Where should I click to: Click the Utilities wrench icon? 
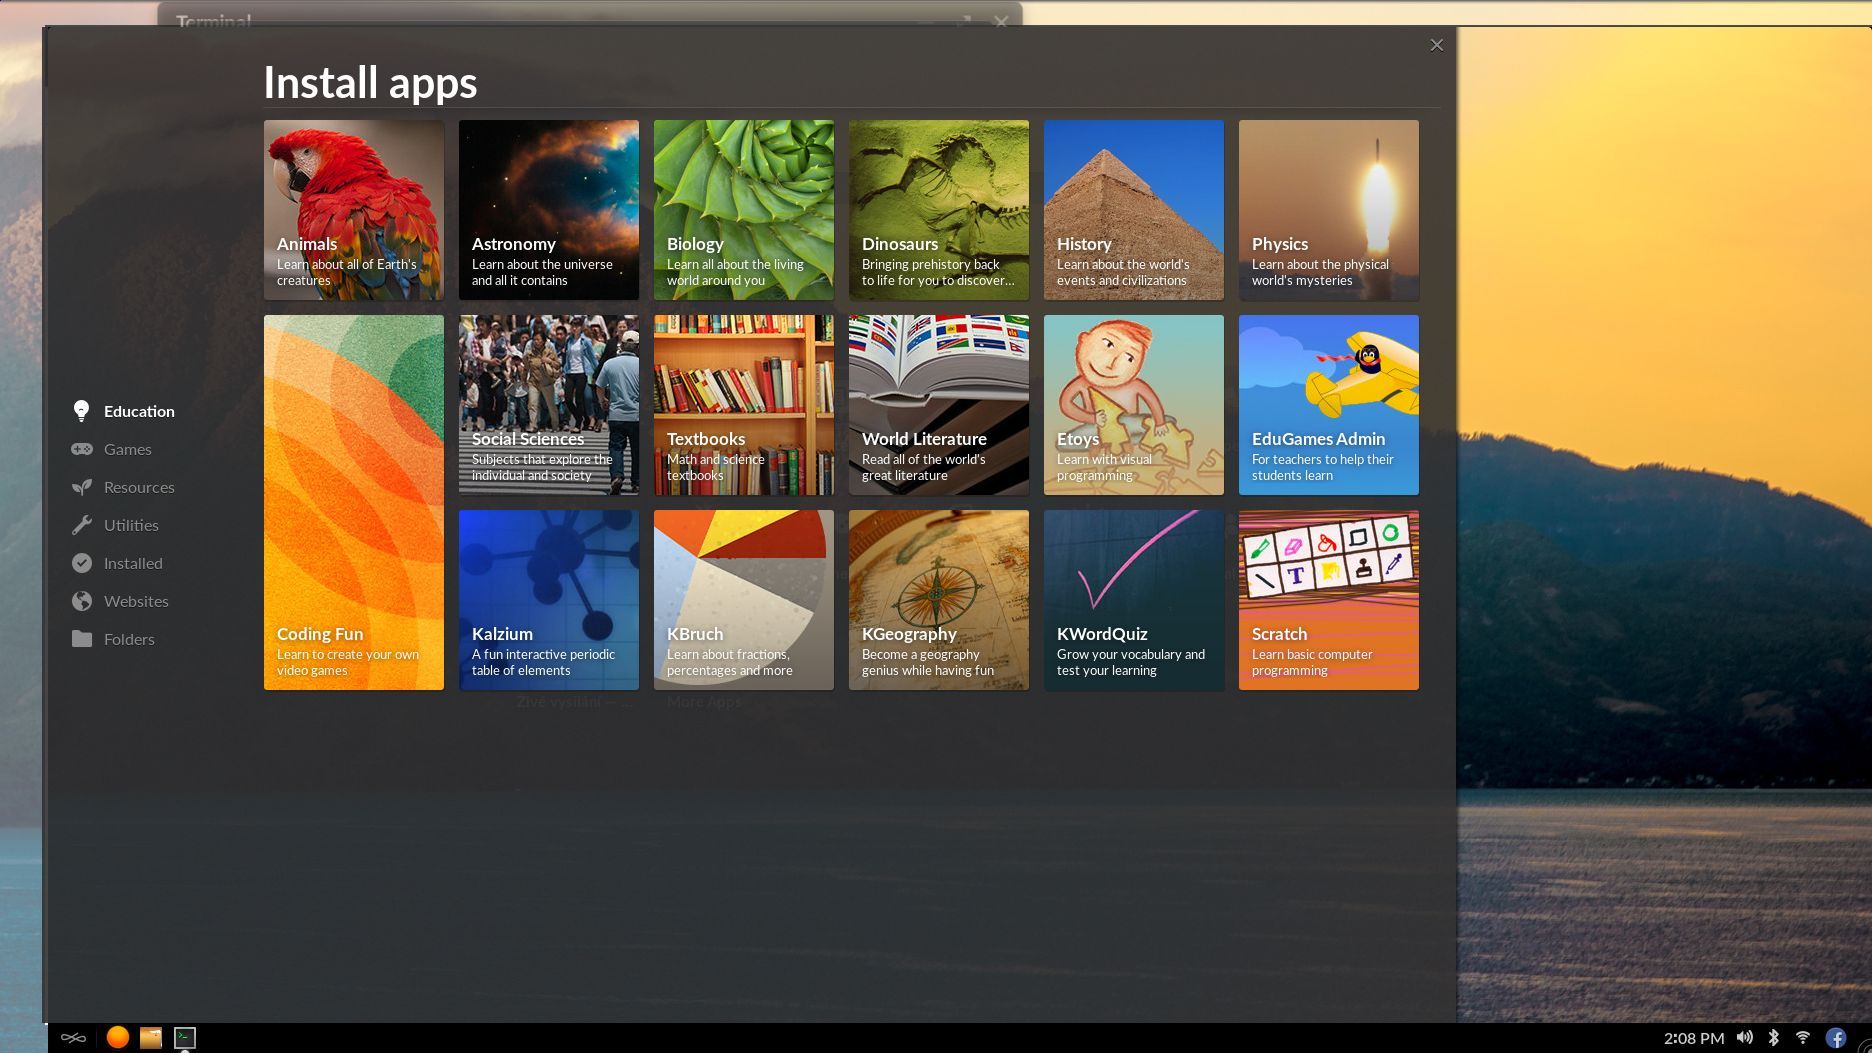click(x=82, y=525)
